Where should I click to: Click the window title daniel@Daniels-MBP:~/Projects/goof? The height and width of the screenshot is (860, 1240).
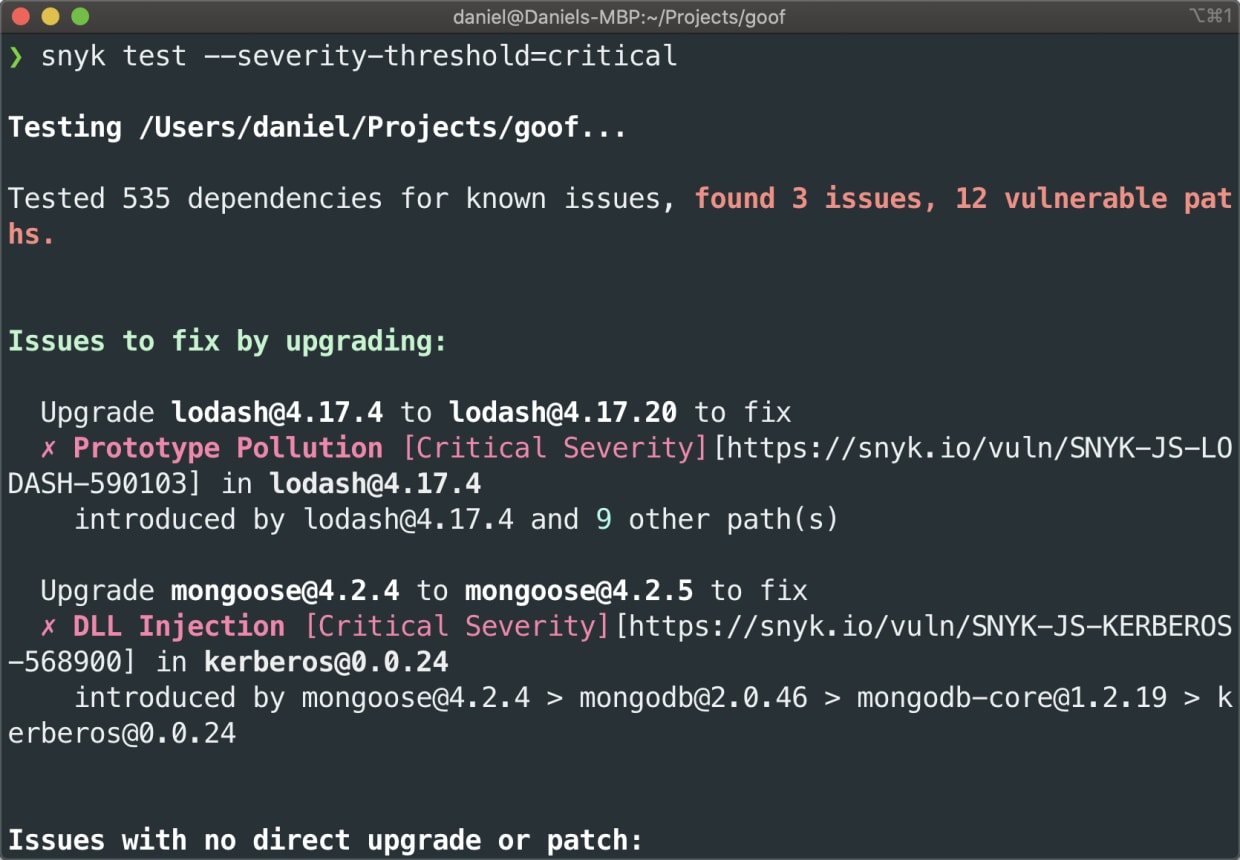(619, 16)
